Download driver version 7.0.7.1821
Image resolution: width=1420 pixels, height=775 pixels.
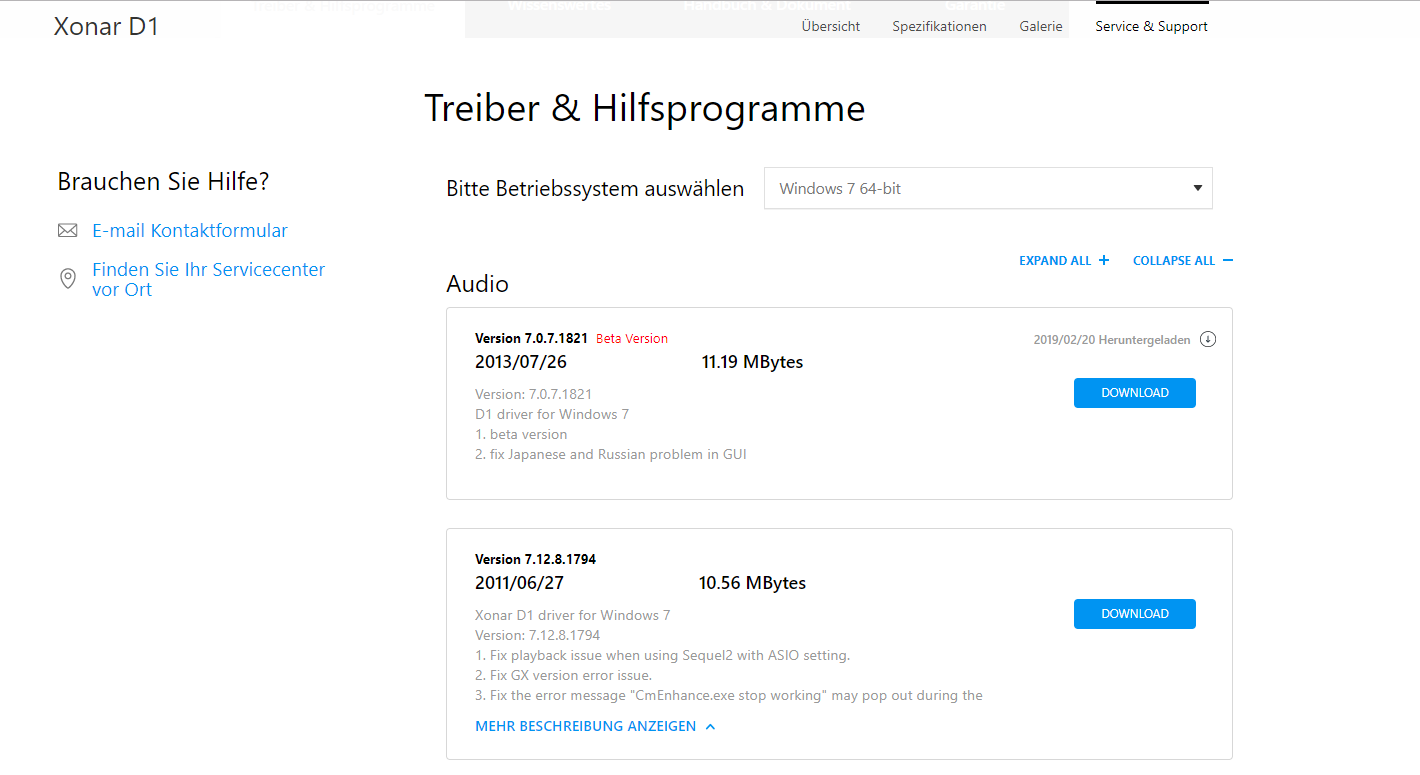[1135, 393]
